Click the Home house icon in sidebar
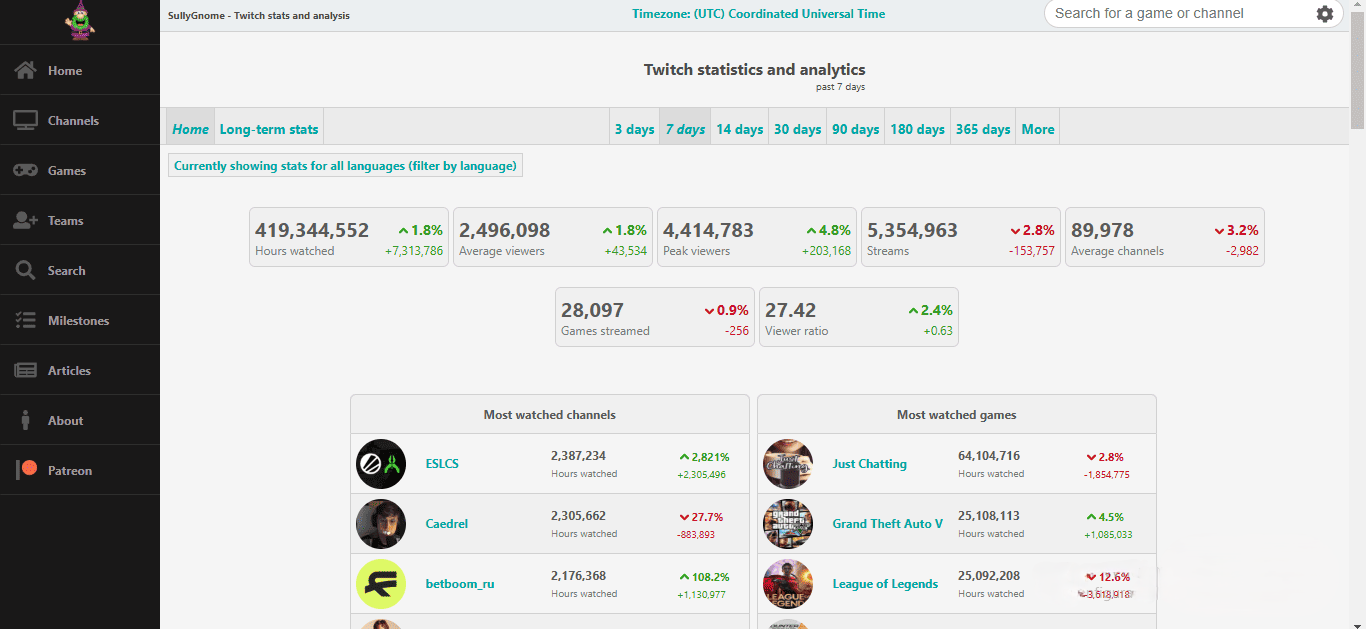The height and width of the screenshot is (629, 1366). pyautogui.click(x=25, y=70)
